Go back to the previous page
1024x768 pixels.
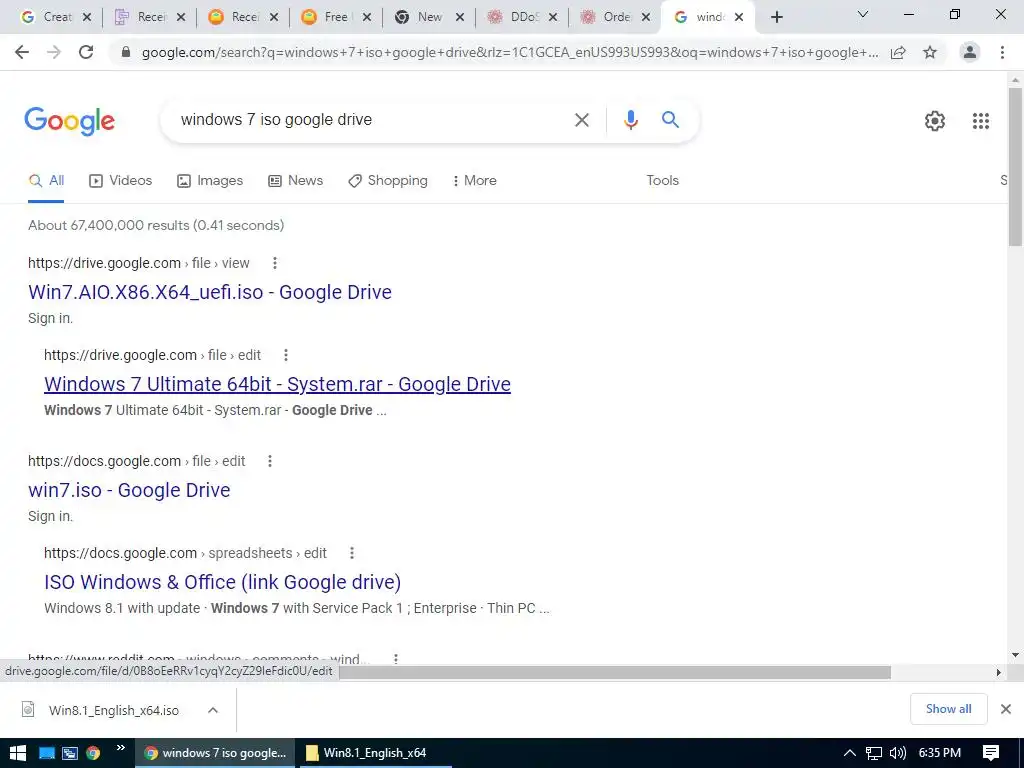[x=22, y=52]
